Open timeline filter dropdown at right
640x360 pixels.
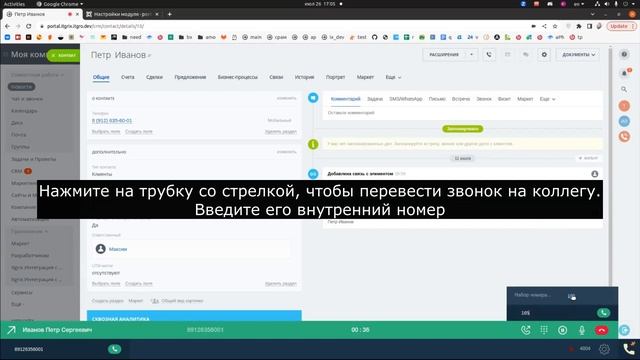coord(588,158)
